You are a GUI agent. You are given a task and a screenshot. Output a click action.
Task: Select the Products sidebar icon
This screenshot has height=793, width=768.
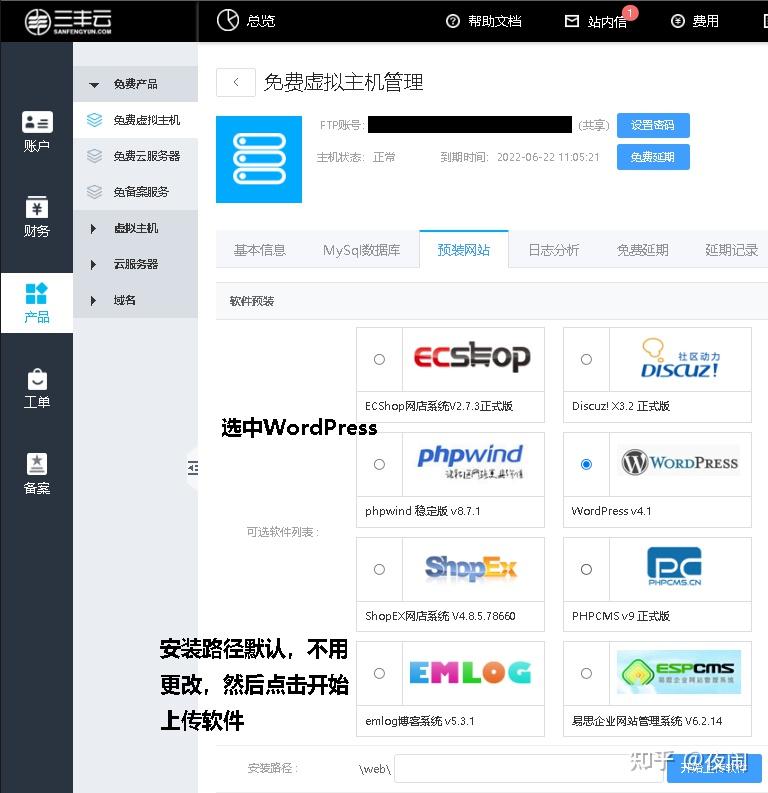pos(36,293)
